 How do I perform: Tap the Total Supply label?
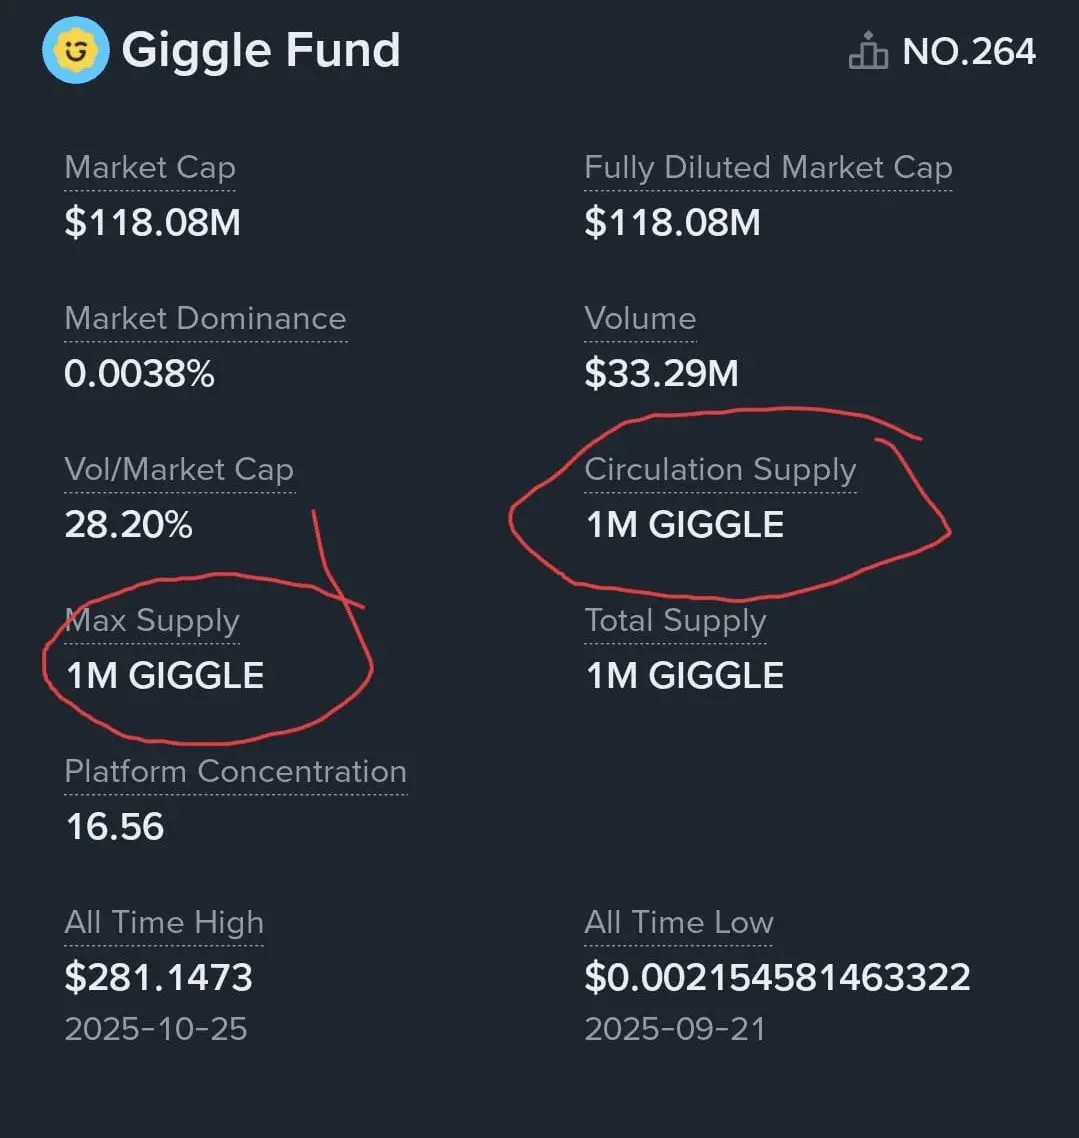click(x=676, y=621)
